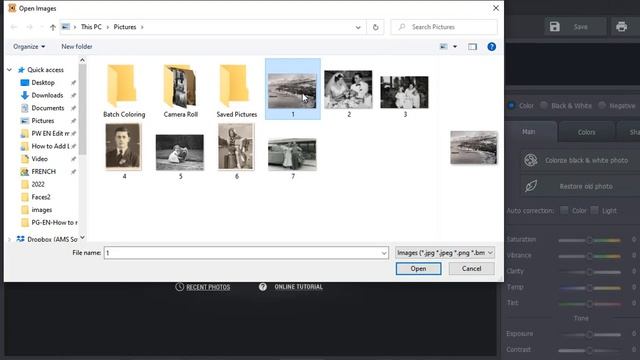Click the Restore old photo feather icon

[x=531, y=186]
